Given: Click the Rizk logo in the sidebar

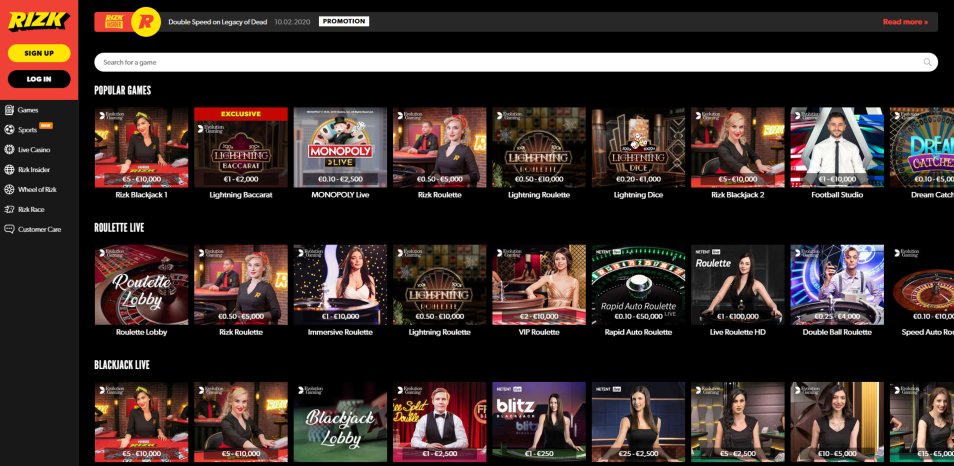Looking at the screenshot, I should click(x=39, y=21).
